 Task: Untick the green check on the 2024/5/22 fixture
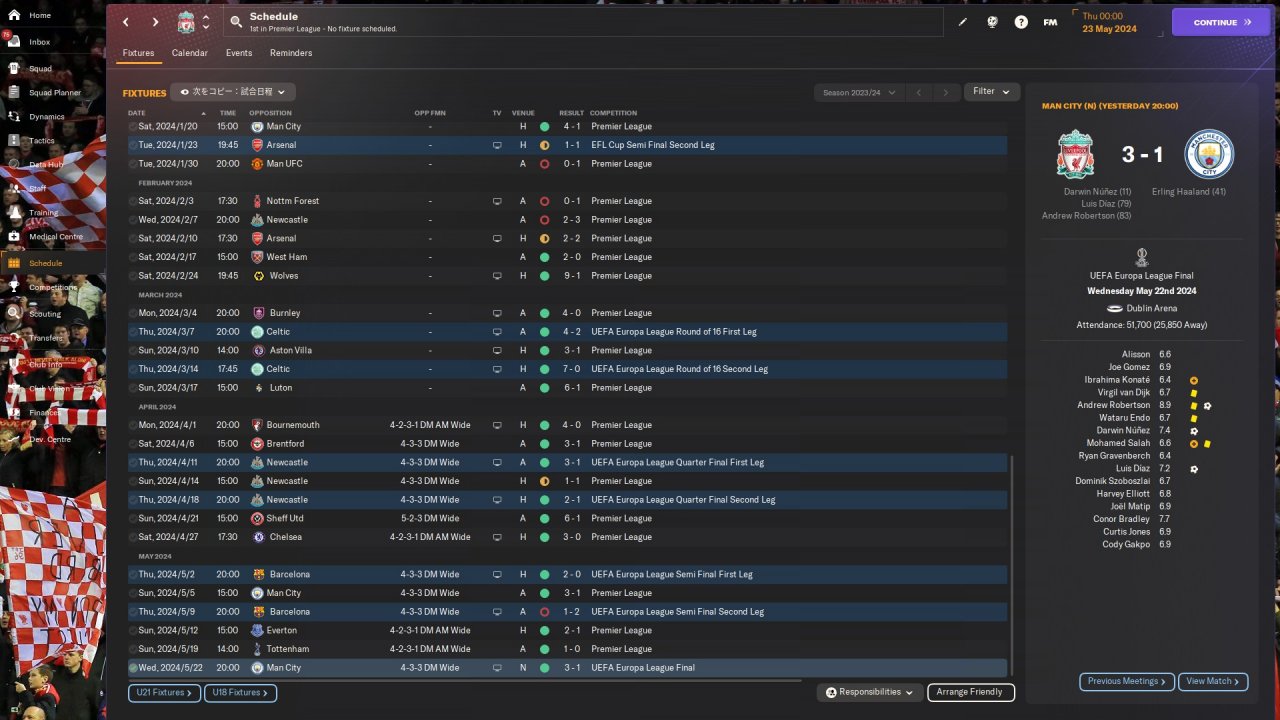coord(133,668)
